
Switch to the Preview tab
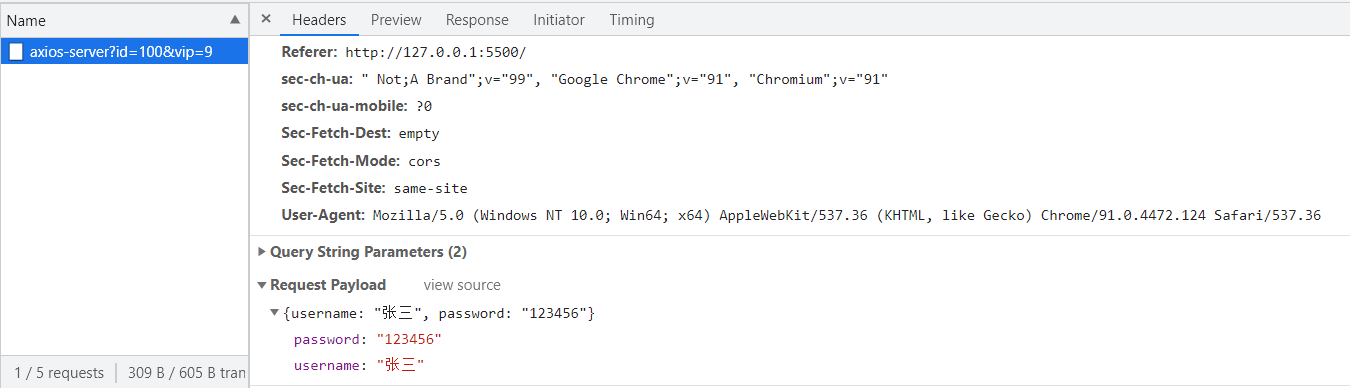pos(396,20)
